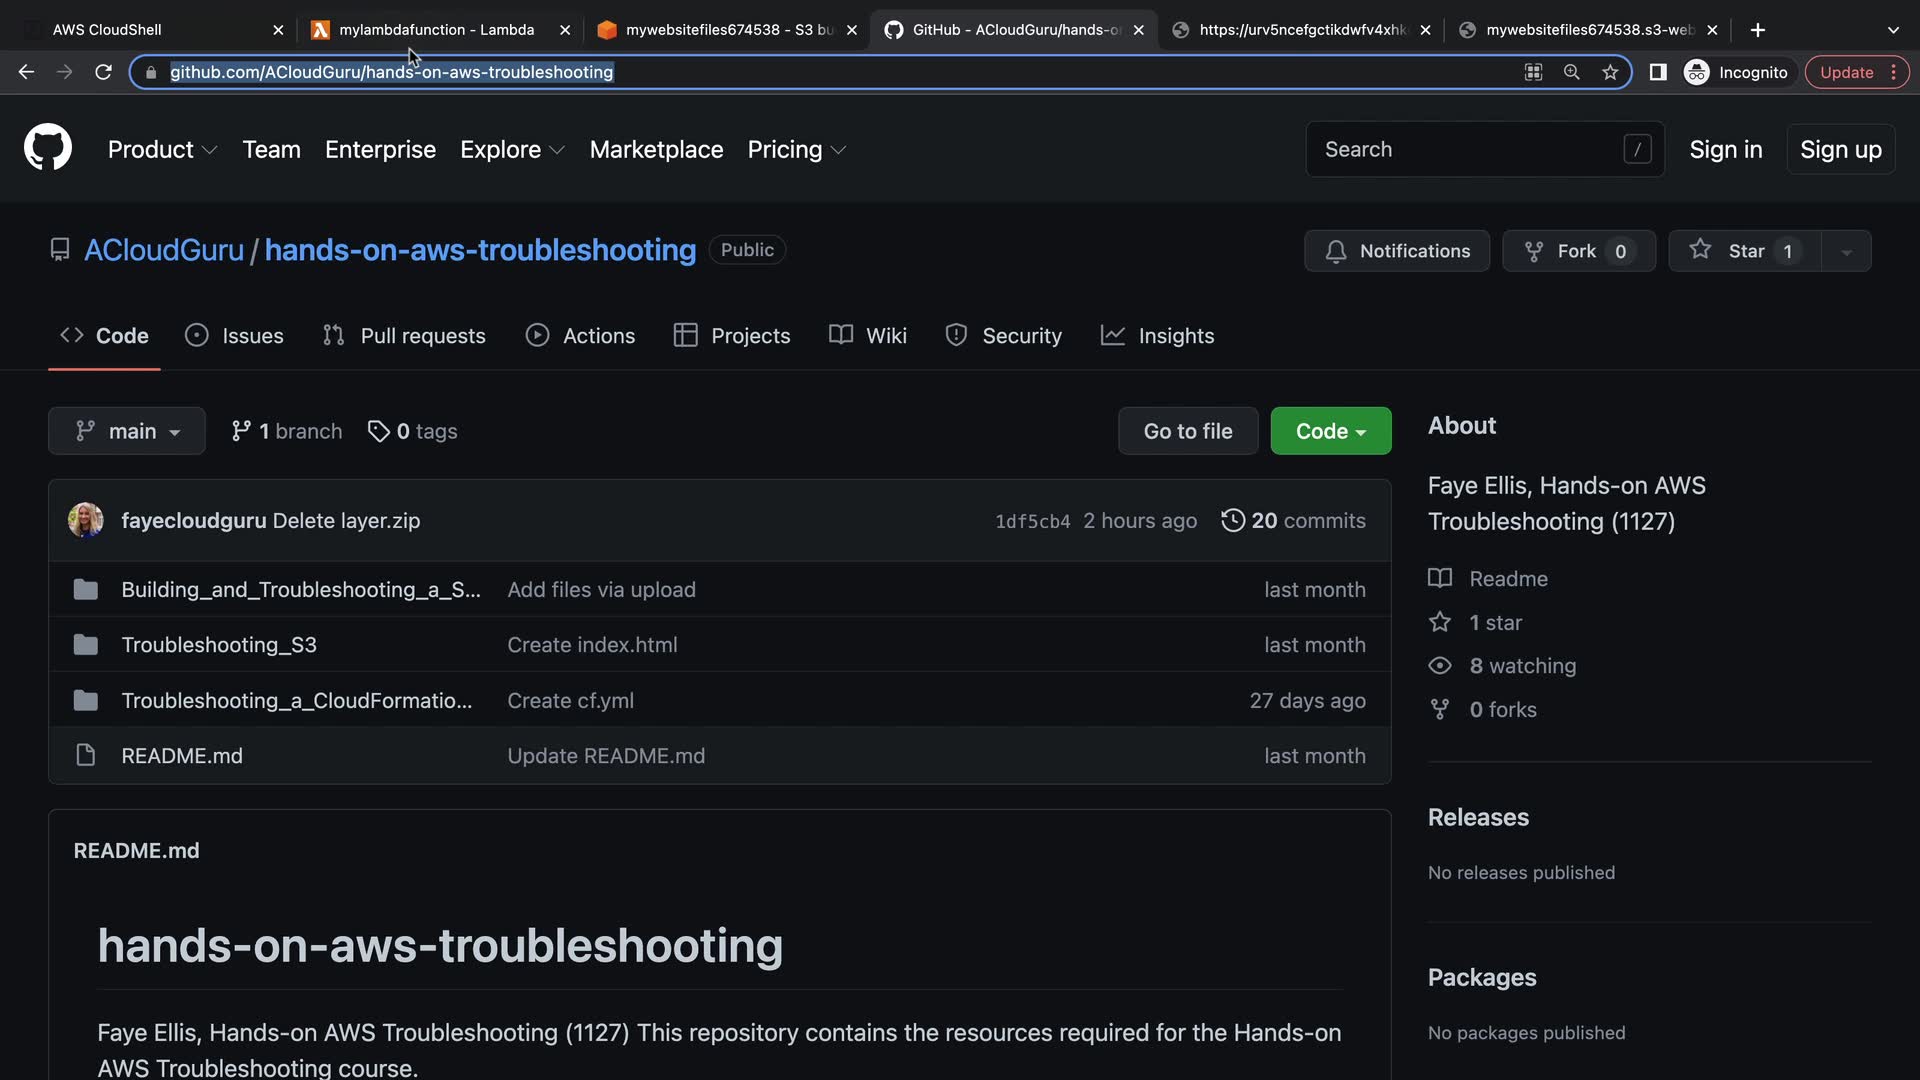Click the browser reload icon
Screen dimensions: 1920x1080
(x=103, y=72)
